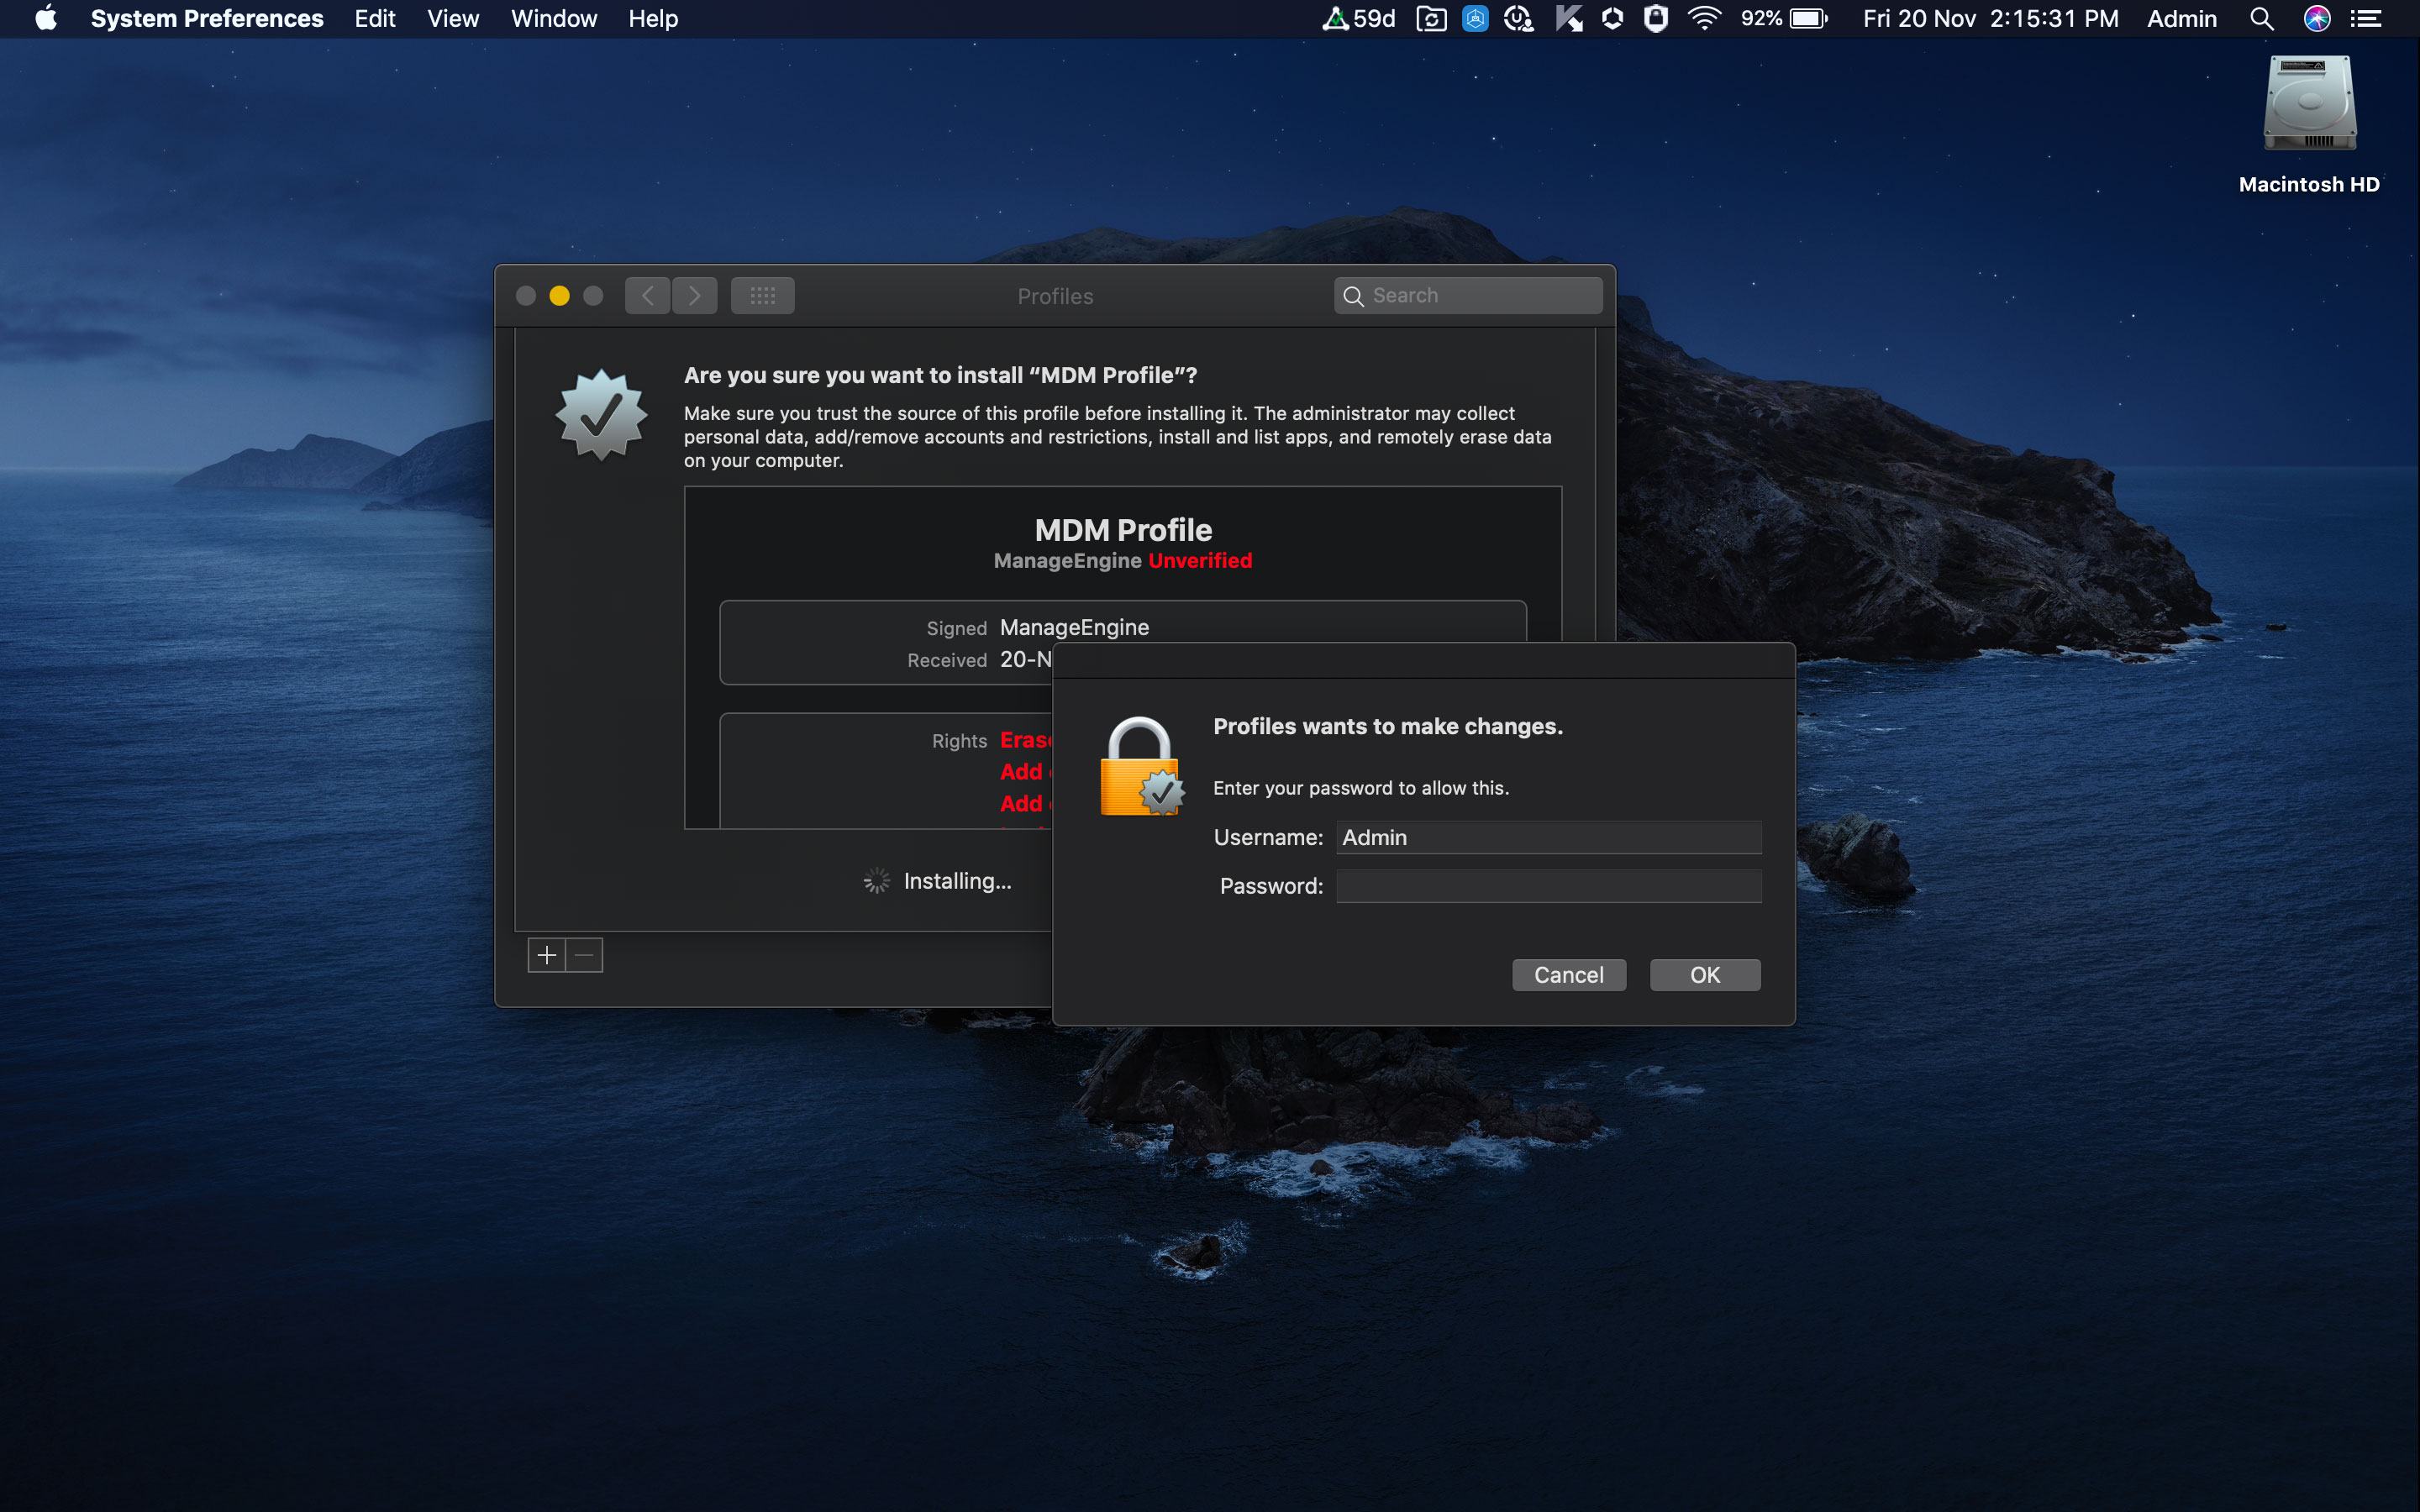Viewport: 2420px width, 1512px height.
Task: Open the Apple menu
Action: point(46,19)
